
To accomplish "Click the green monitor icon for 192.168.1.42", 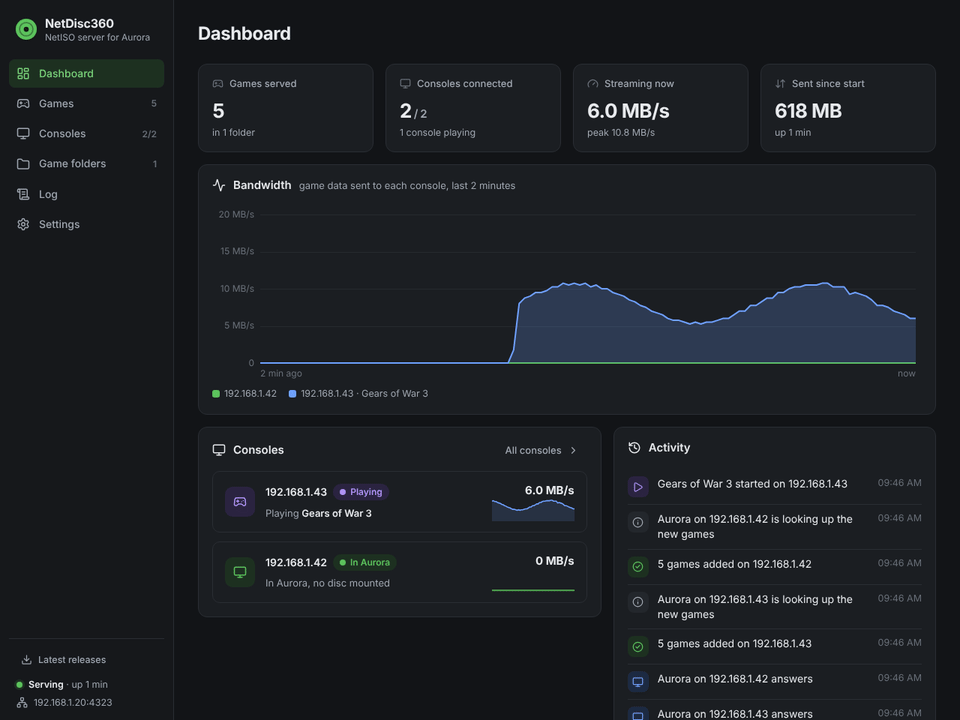I will pos(240,572).
